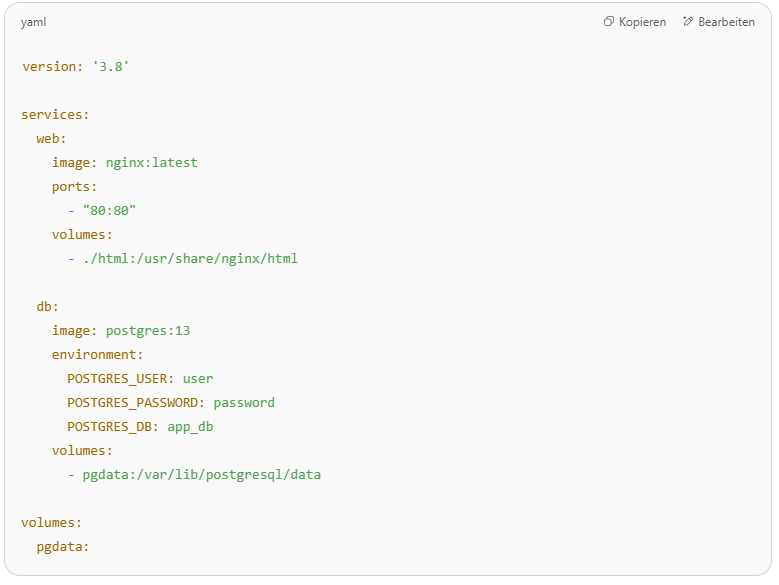Click the "80:80" port mapping
Viewport: 779px width, 585px height.
(x=109, y=211)
